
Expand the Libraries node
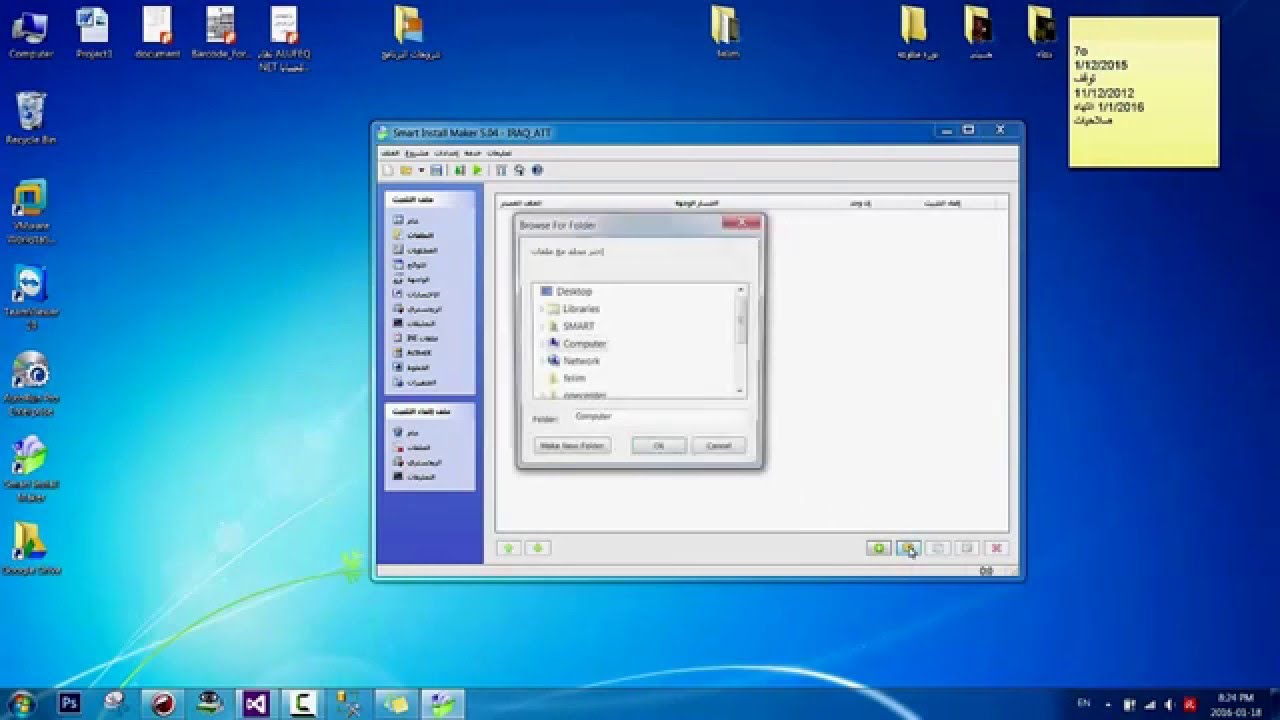coord(541,309)
